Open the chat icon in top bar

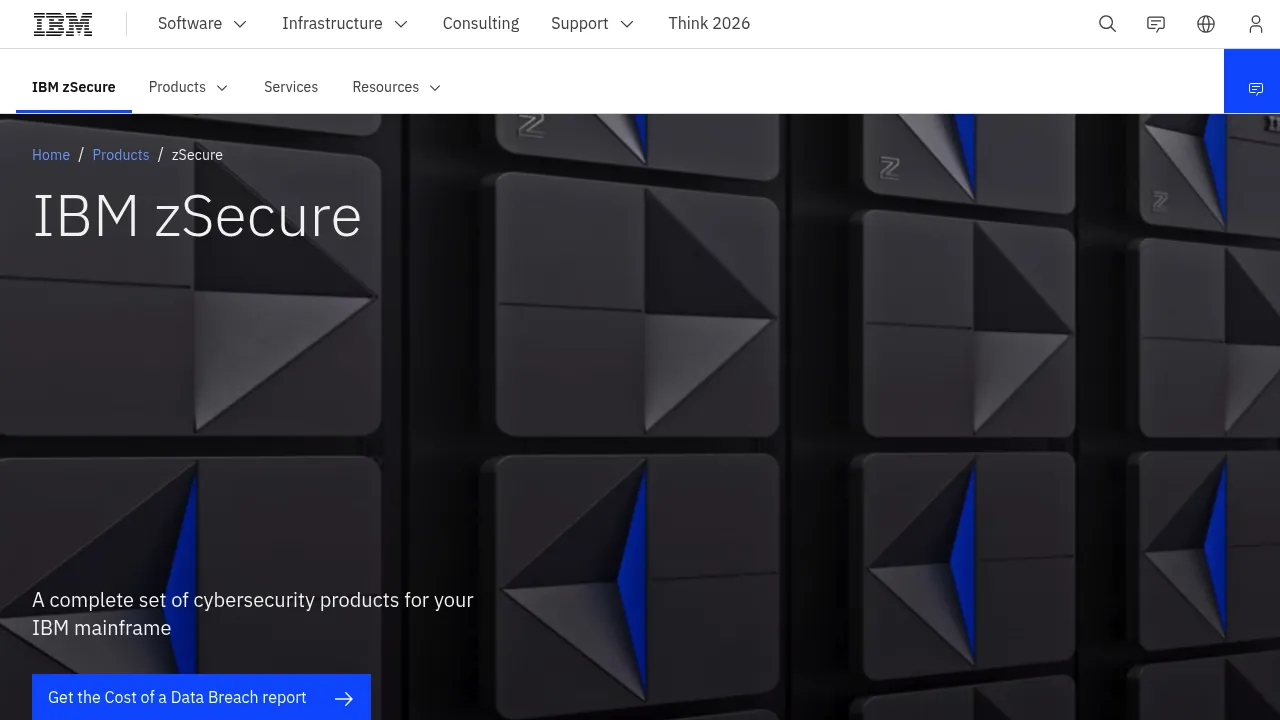coord(1156,24)
